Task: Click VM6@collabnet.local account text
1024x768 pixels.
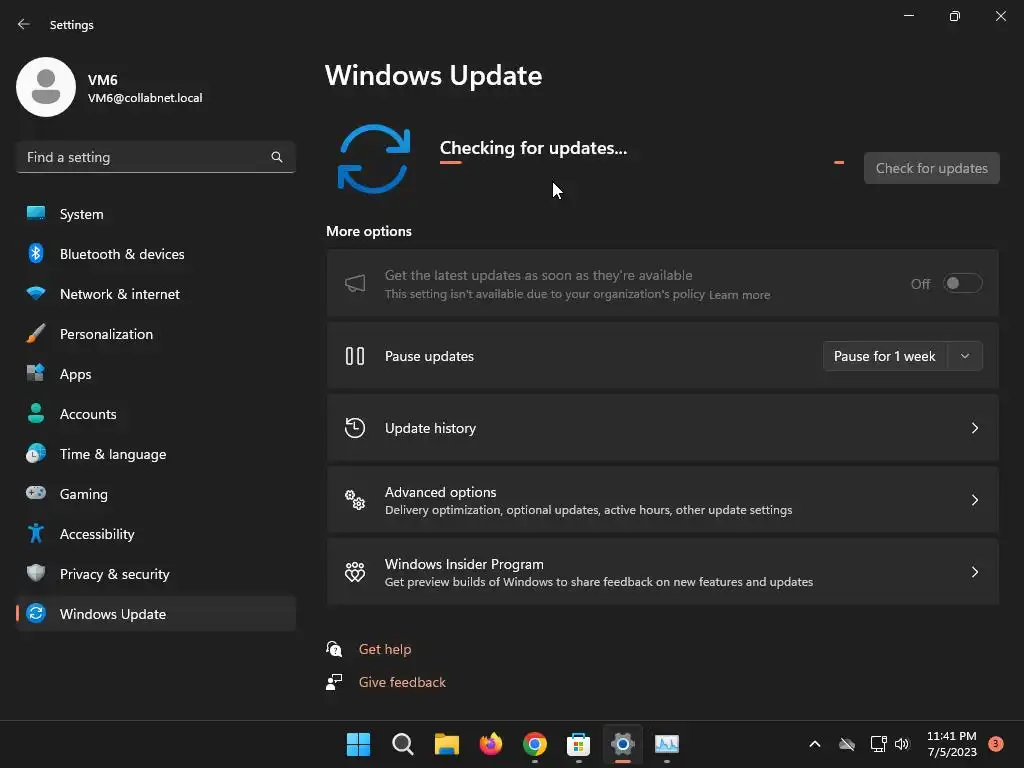Action: pos(145,98)
